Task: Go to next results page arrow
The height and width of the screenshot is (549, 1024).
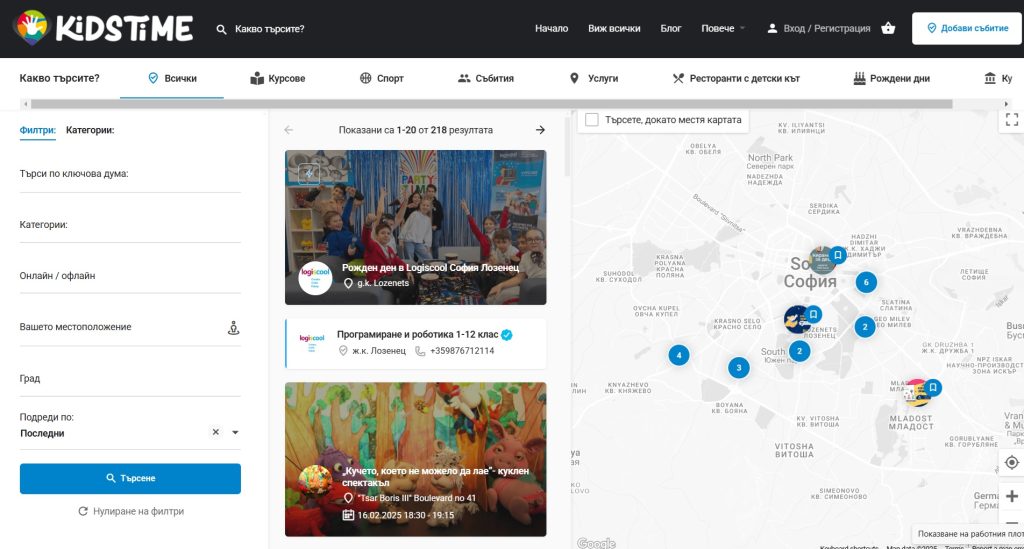Action: [x=540, y=130]
